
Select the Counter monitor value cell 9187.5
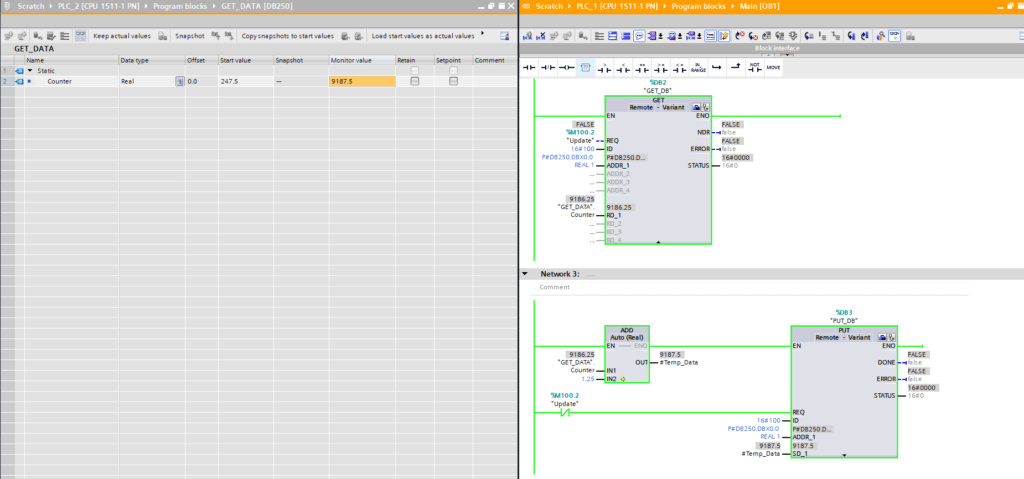pos(361,81)
